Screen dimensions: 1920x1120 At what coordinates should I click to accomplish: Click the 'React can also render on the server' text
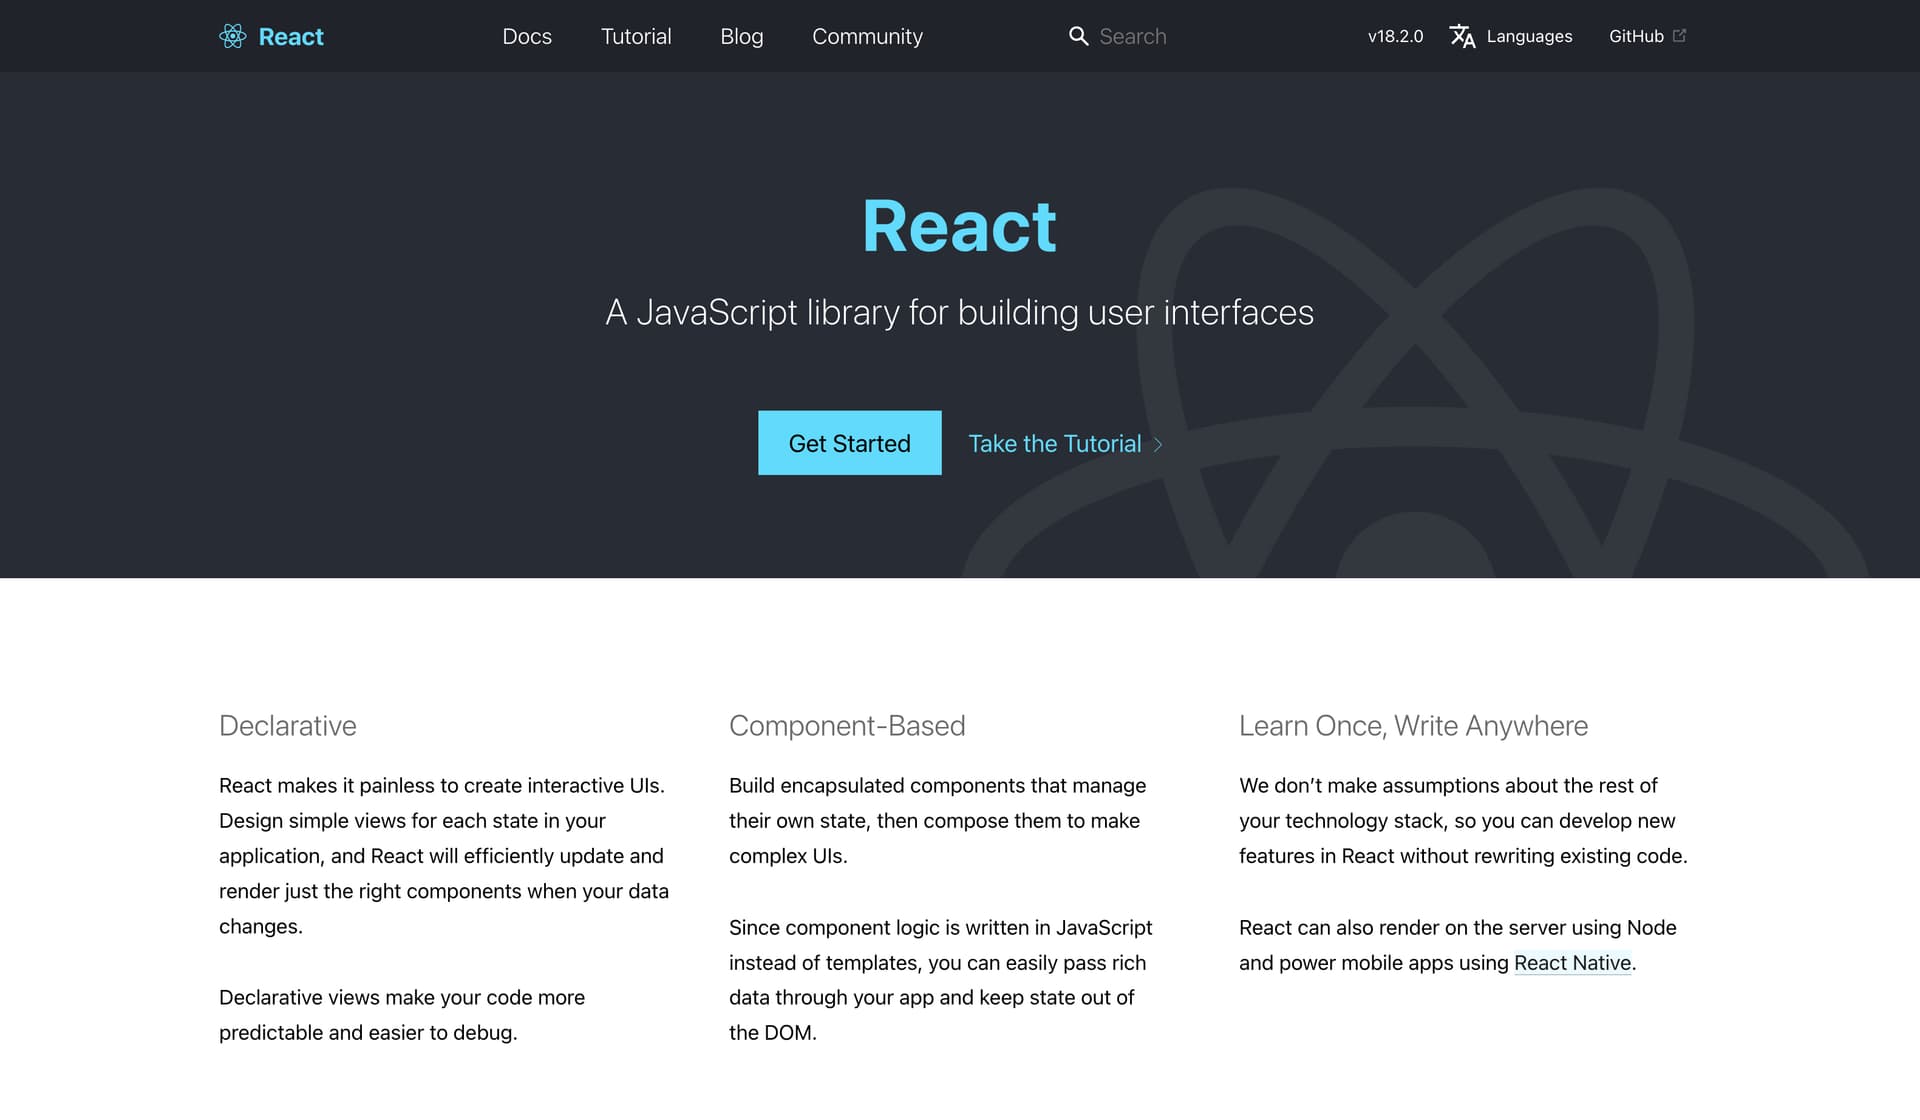click(1458, 945)
